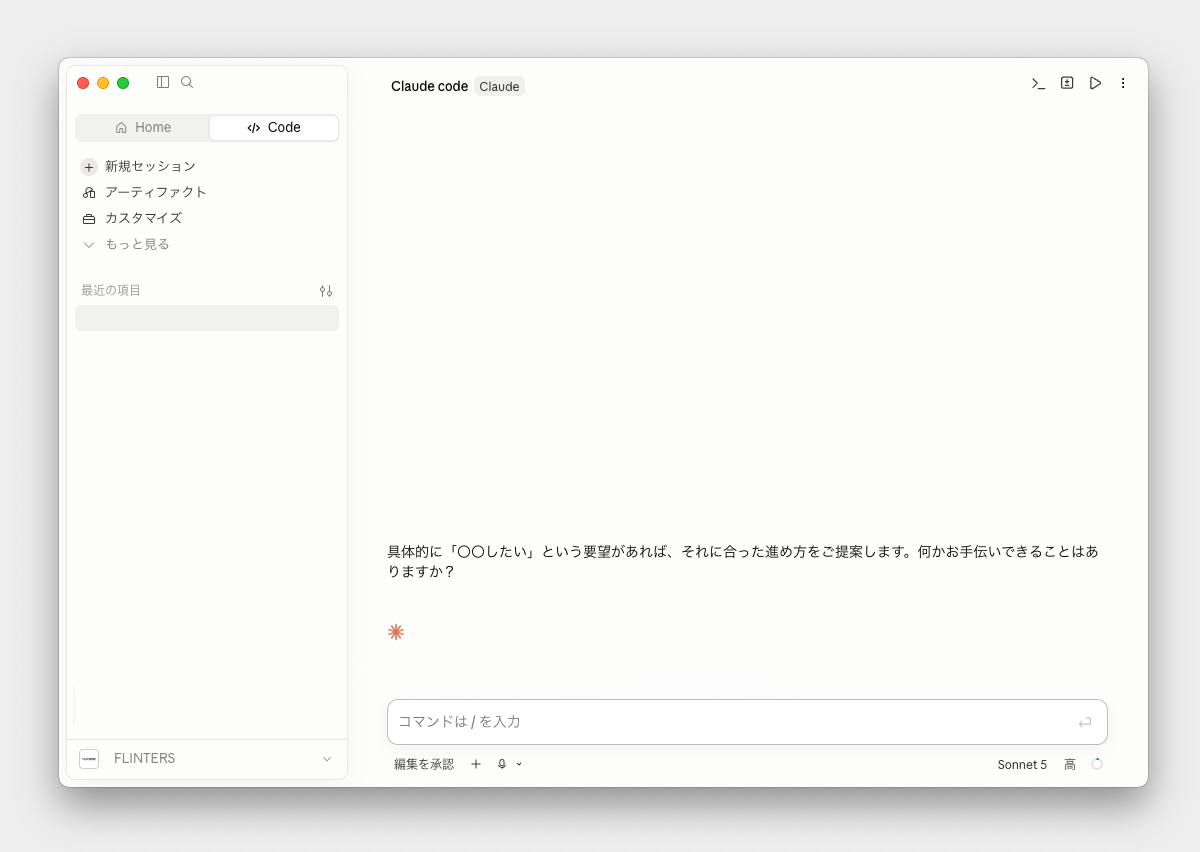Image resolution: width=1200 pixels, height=852 pixels.
Task: Click the plus attach icon below input
Action: tap(476, 764)
